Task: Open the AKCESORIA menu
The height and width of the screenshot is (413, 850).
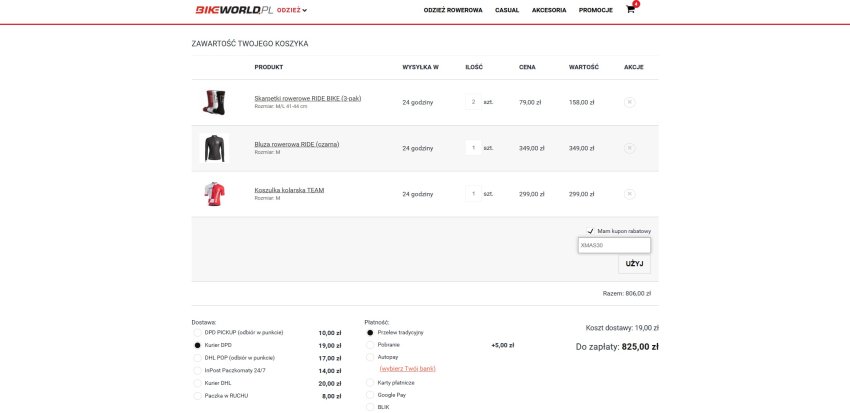Action: [x=549, y=10]
